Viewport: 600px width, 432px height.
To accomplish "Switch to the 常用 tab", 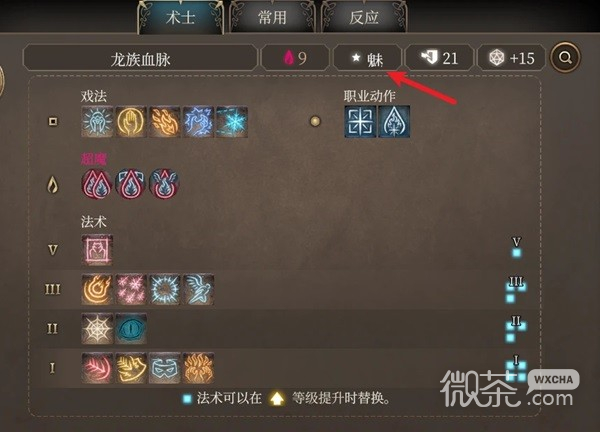I will [272, 18].
